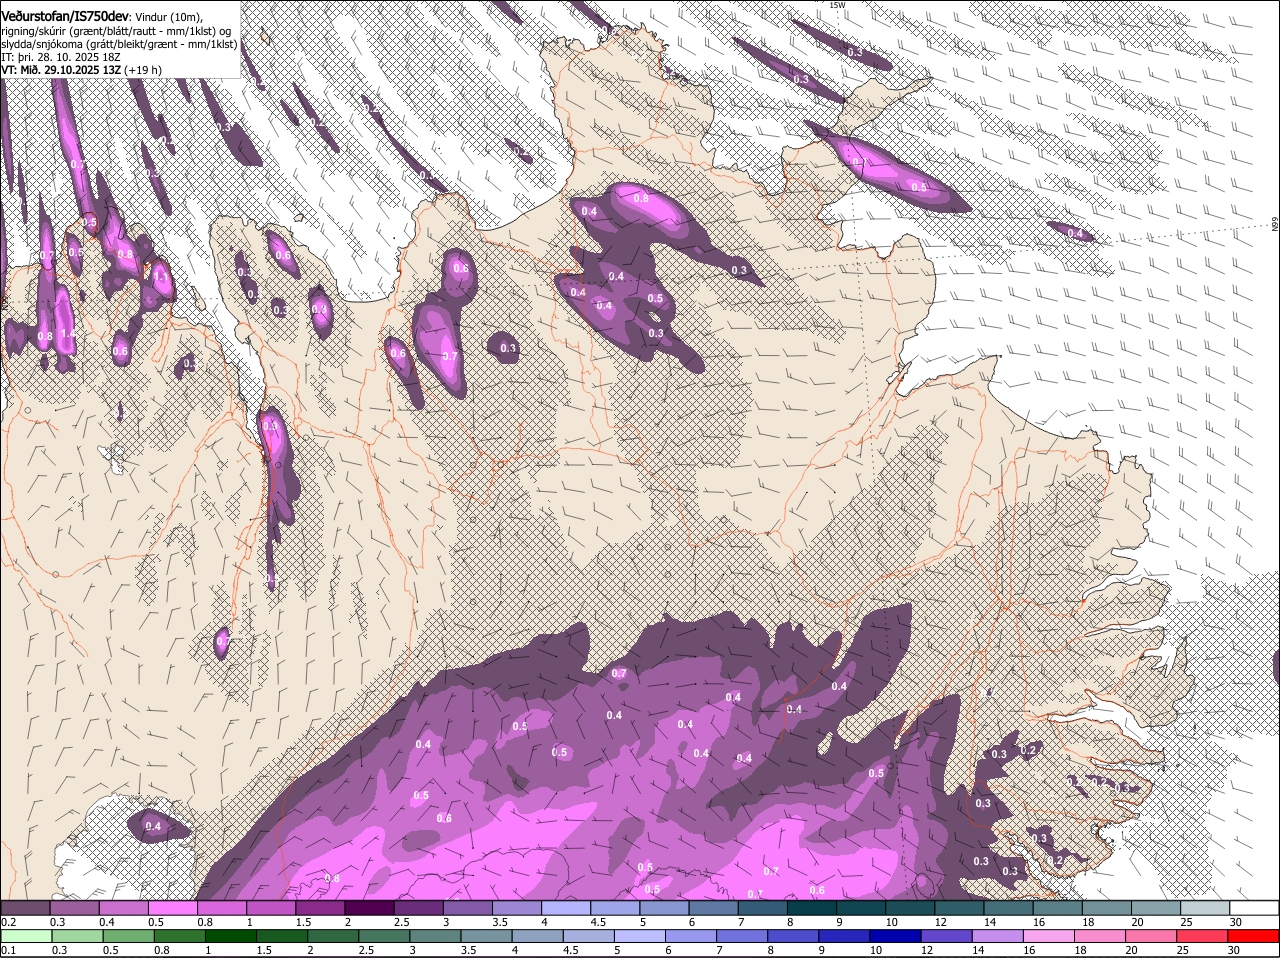
Task: Click the 'rigning/skúrir' line in the header box
Action: point(116,31)
